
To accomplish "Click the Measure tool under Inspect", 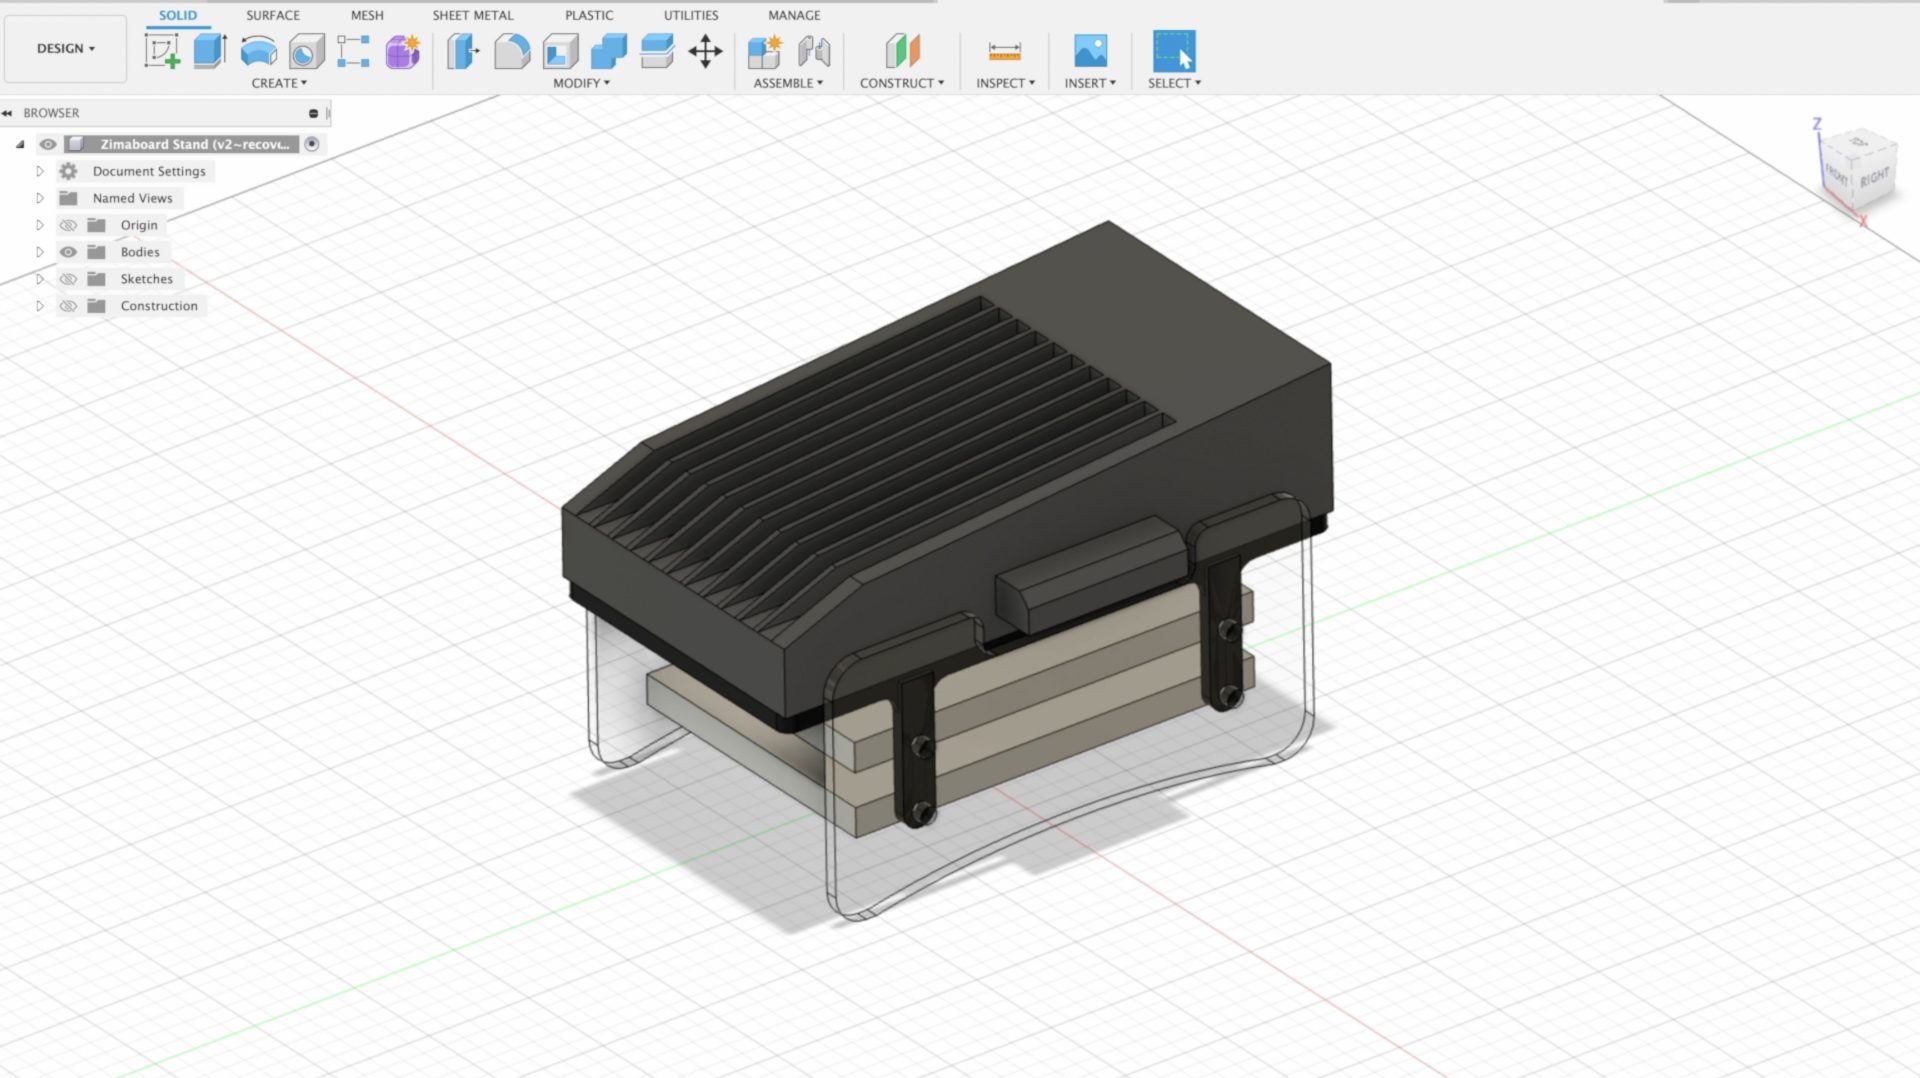I will click(x=1004, y=51).
